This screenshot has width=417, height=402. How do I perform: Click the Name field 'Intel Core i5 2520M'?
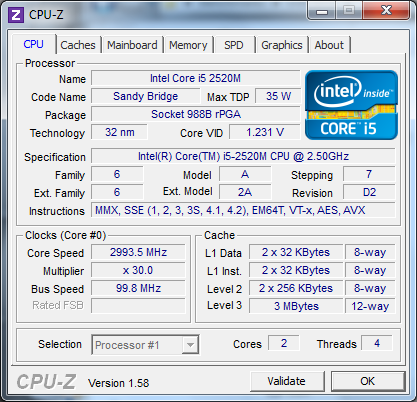pos(195,78)
